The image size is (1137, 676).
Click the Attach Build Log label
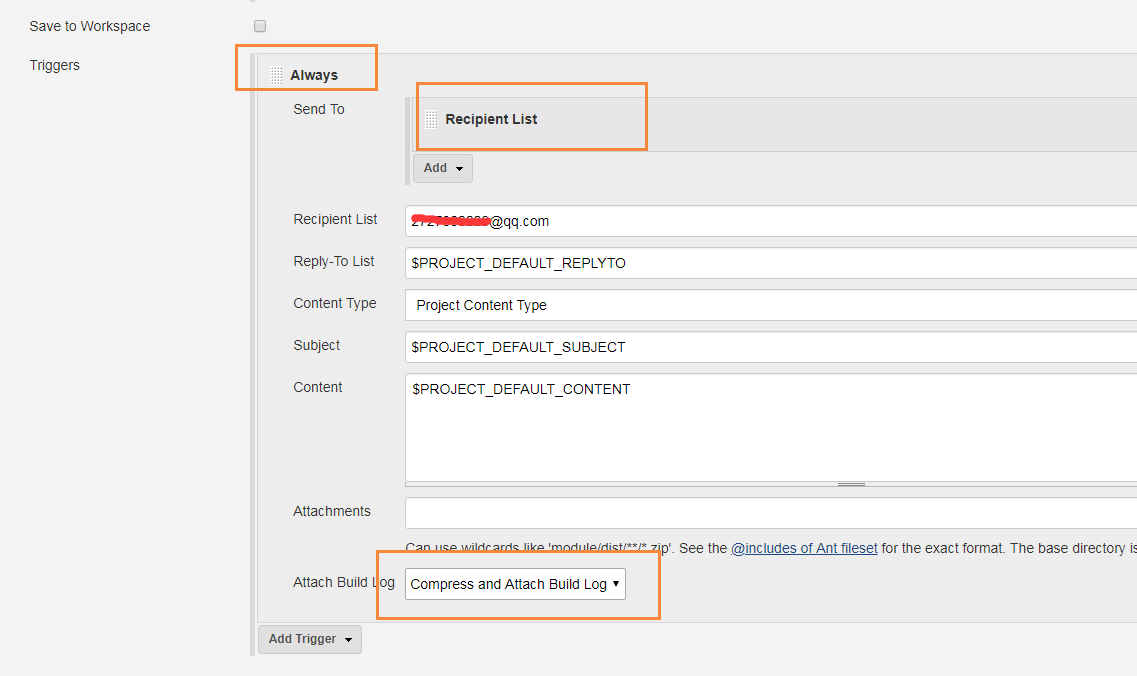[x=344, y=582]
